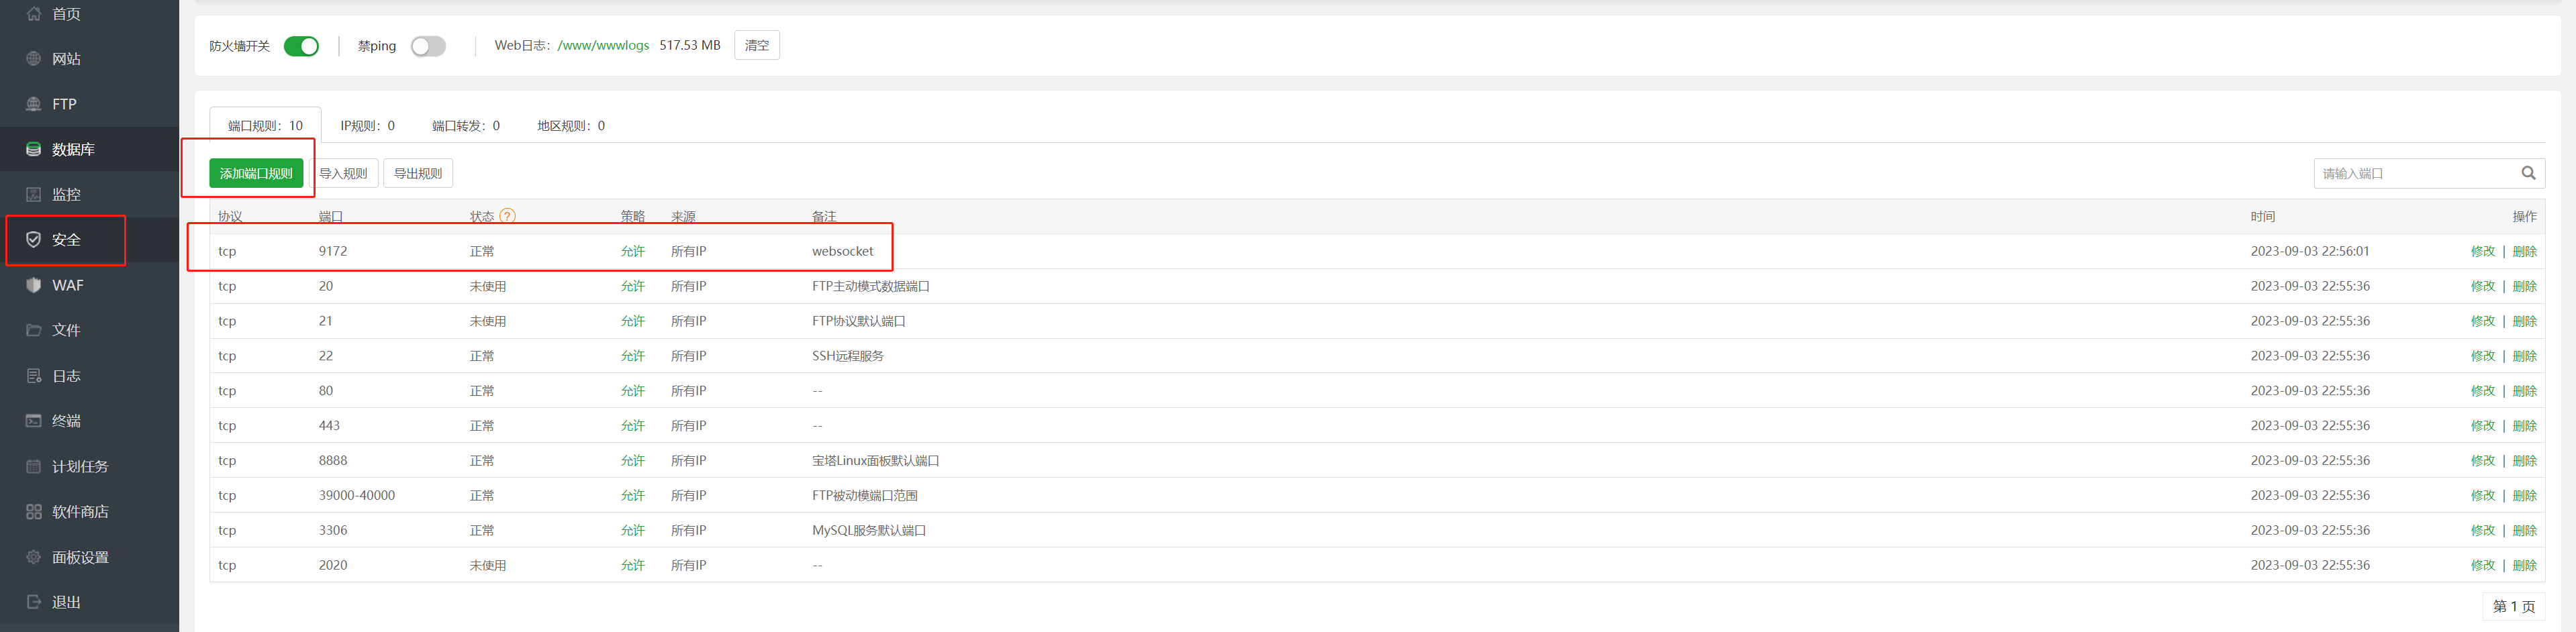Image resolution: width=2576 pixels, height=632 pixels.
Task: Click 删除 for port 3306 row
Action: click(x=2524, y=531)
